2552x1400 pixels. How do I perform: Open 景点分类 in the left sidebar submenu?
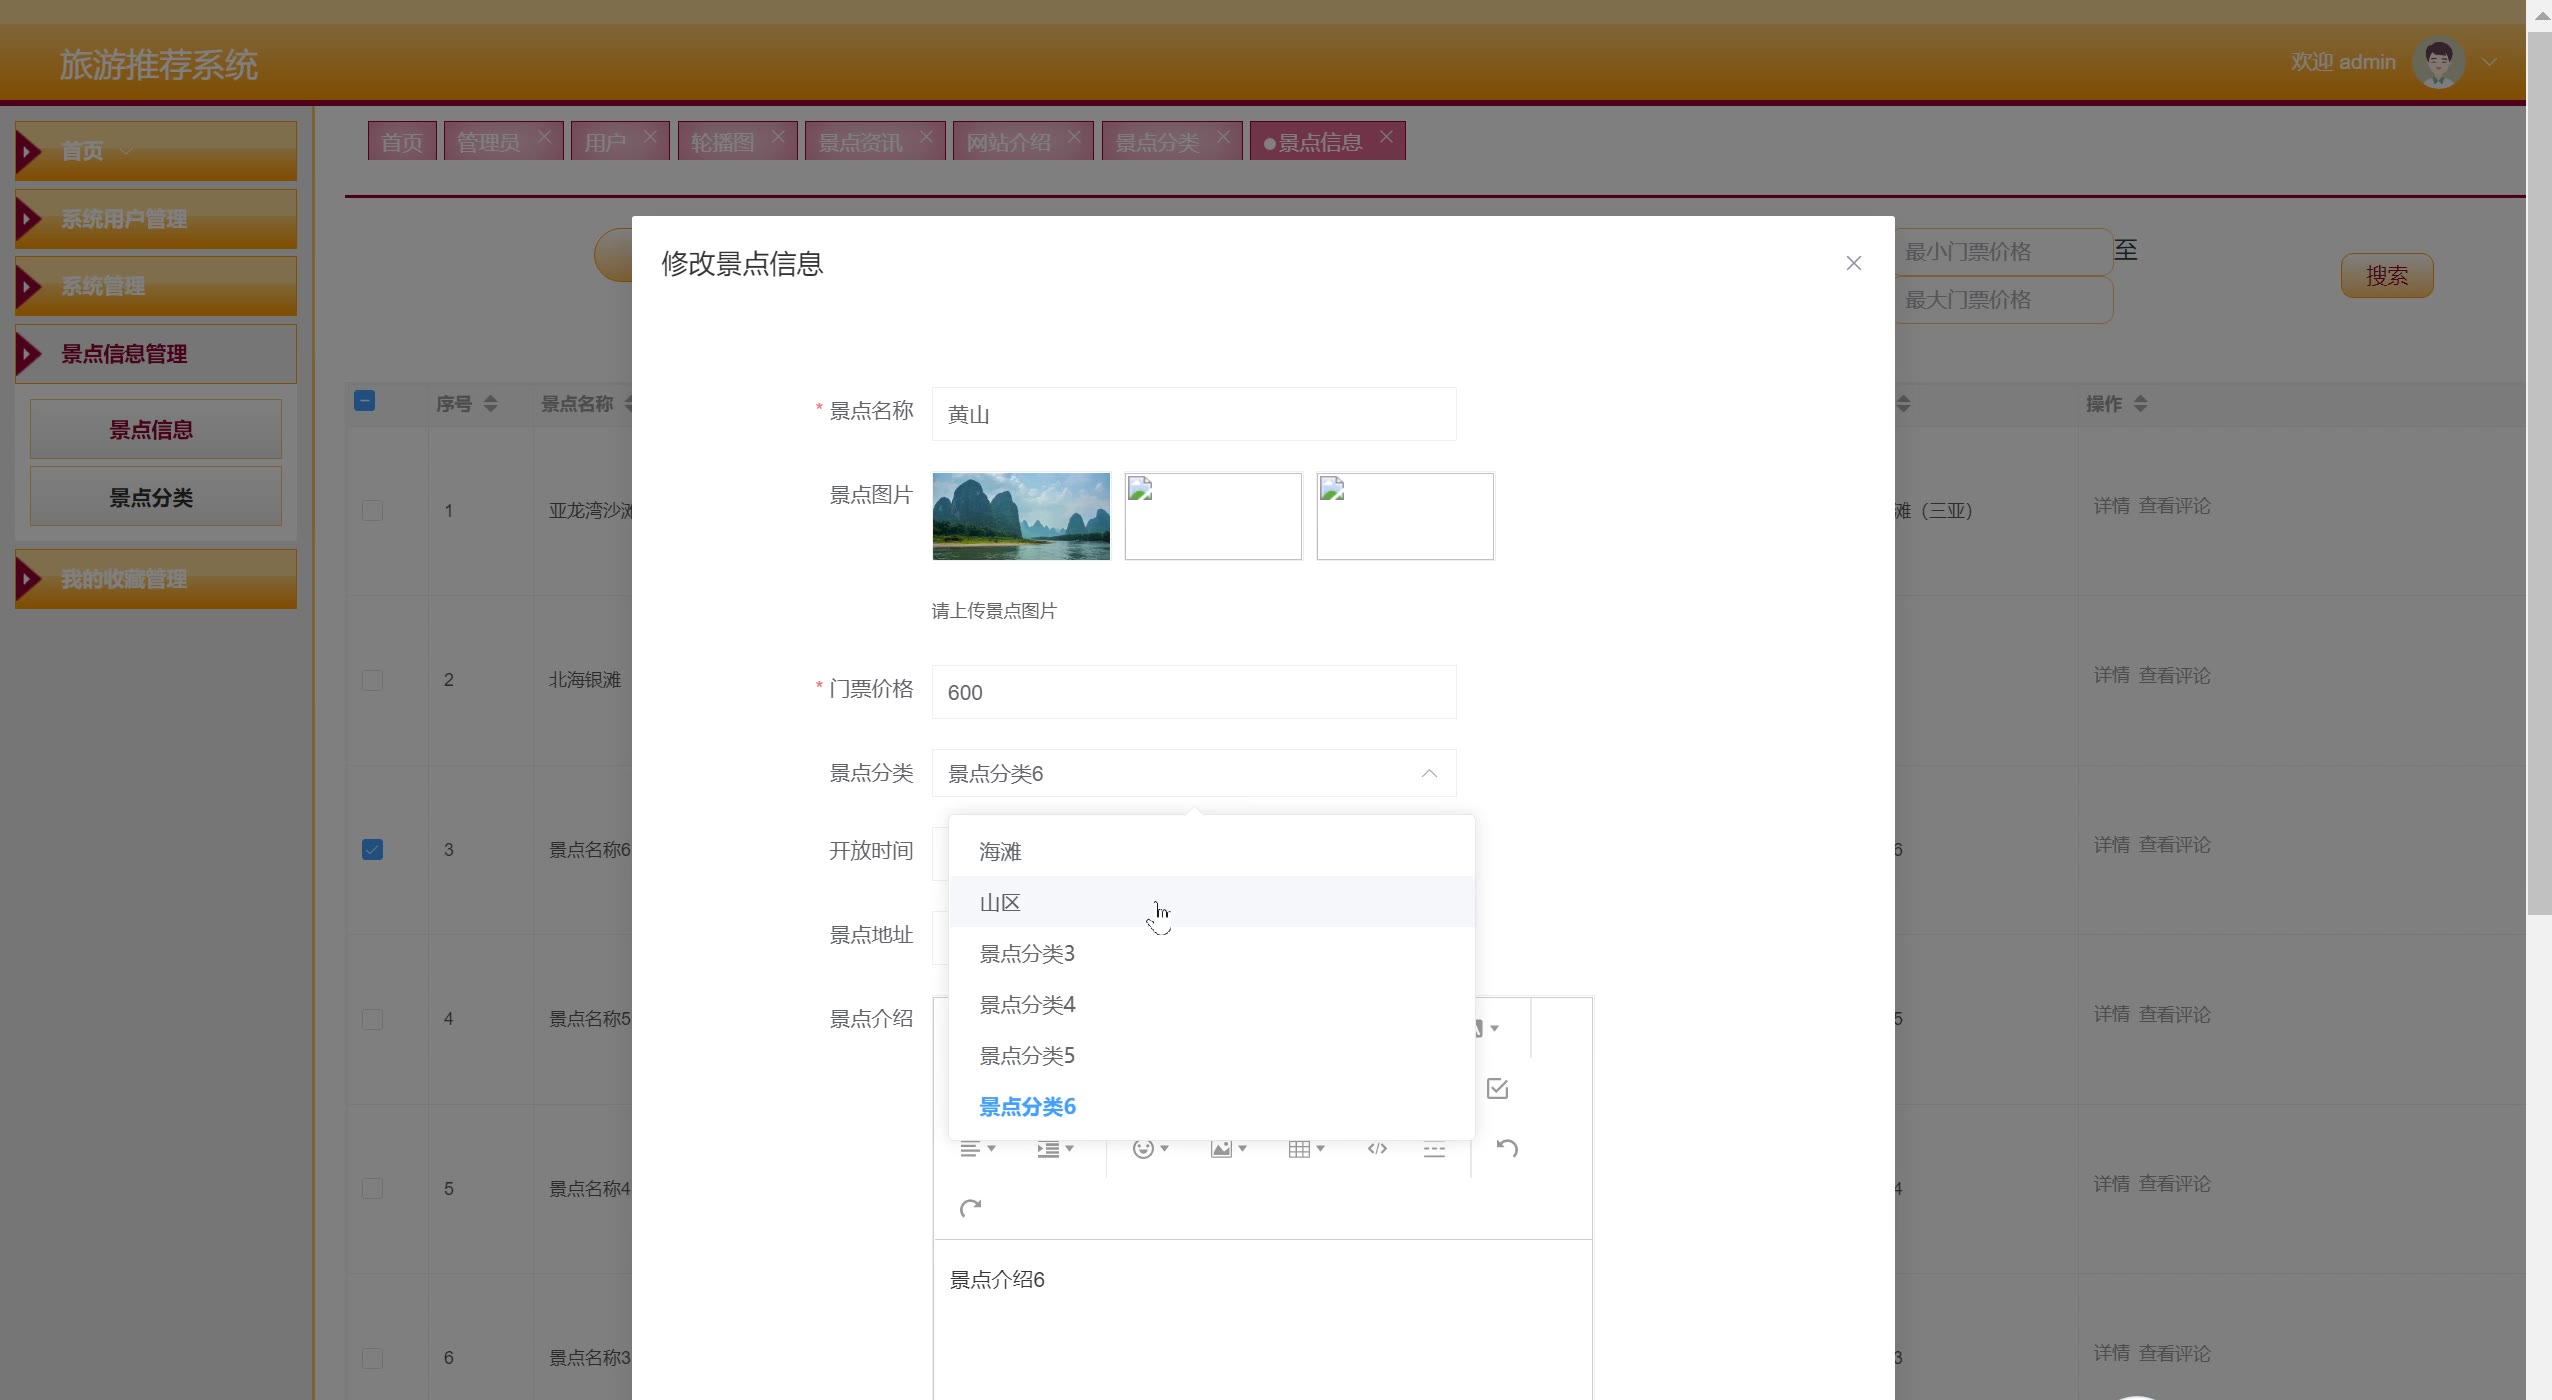coord(151,497)
